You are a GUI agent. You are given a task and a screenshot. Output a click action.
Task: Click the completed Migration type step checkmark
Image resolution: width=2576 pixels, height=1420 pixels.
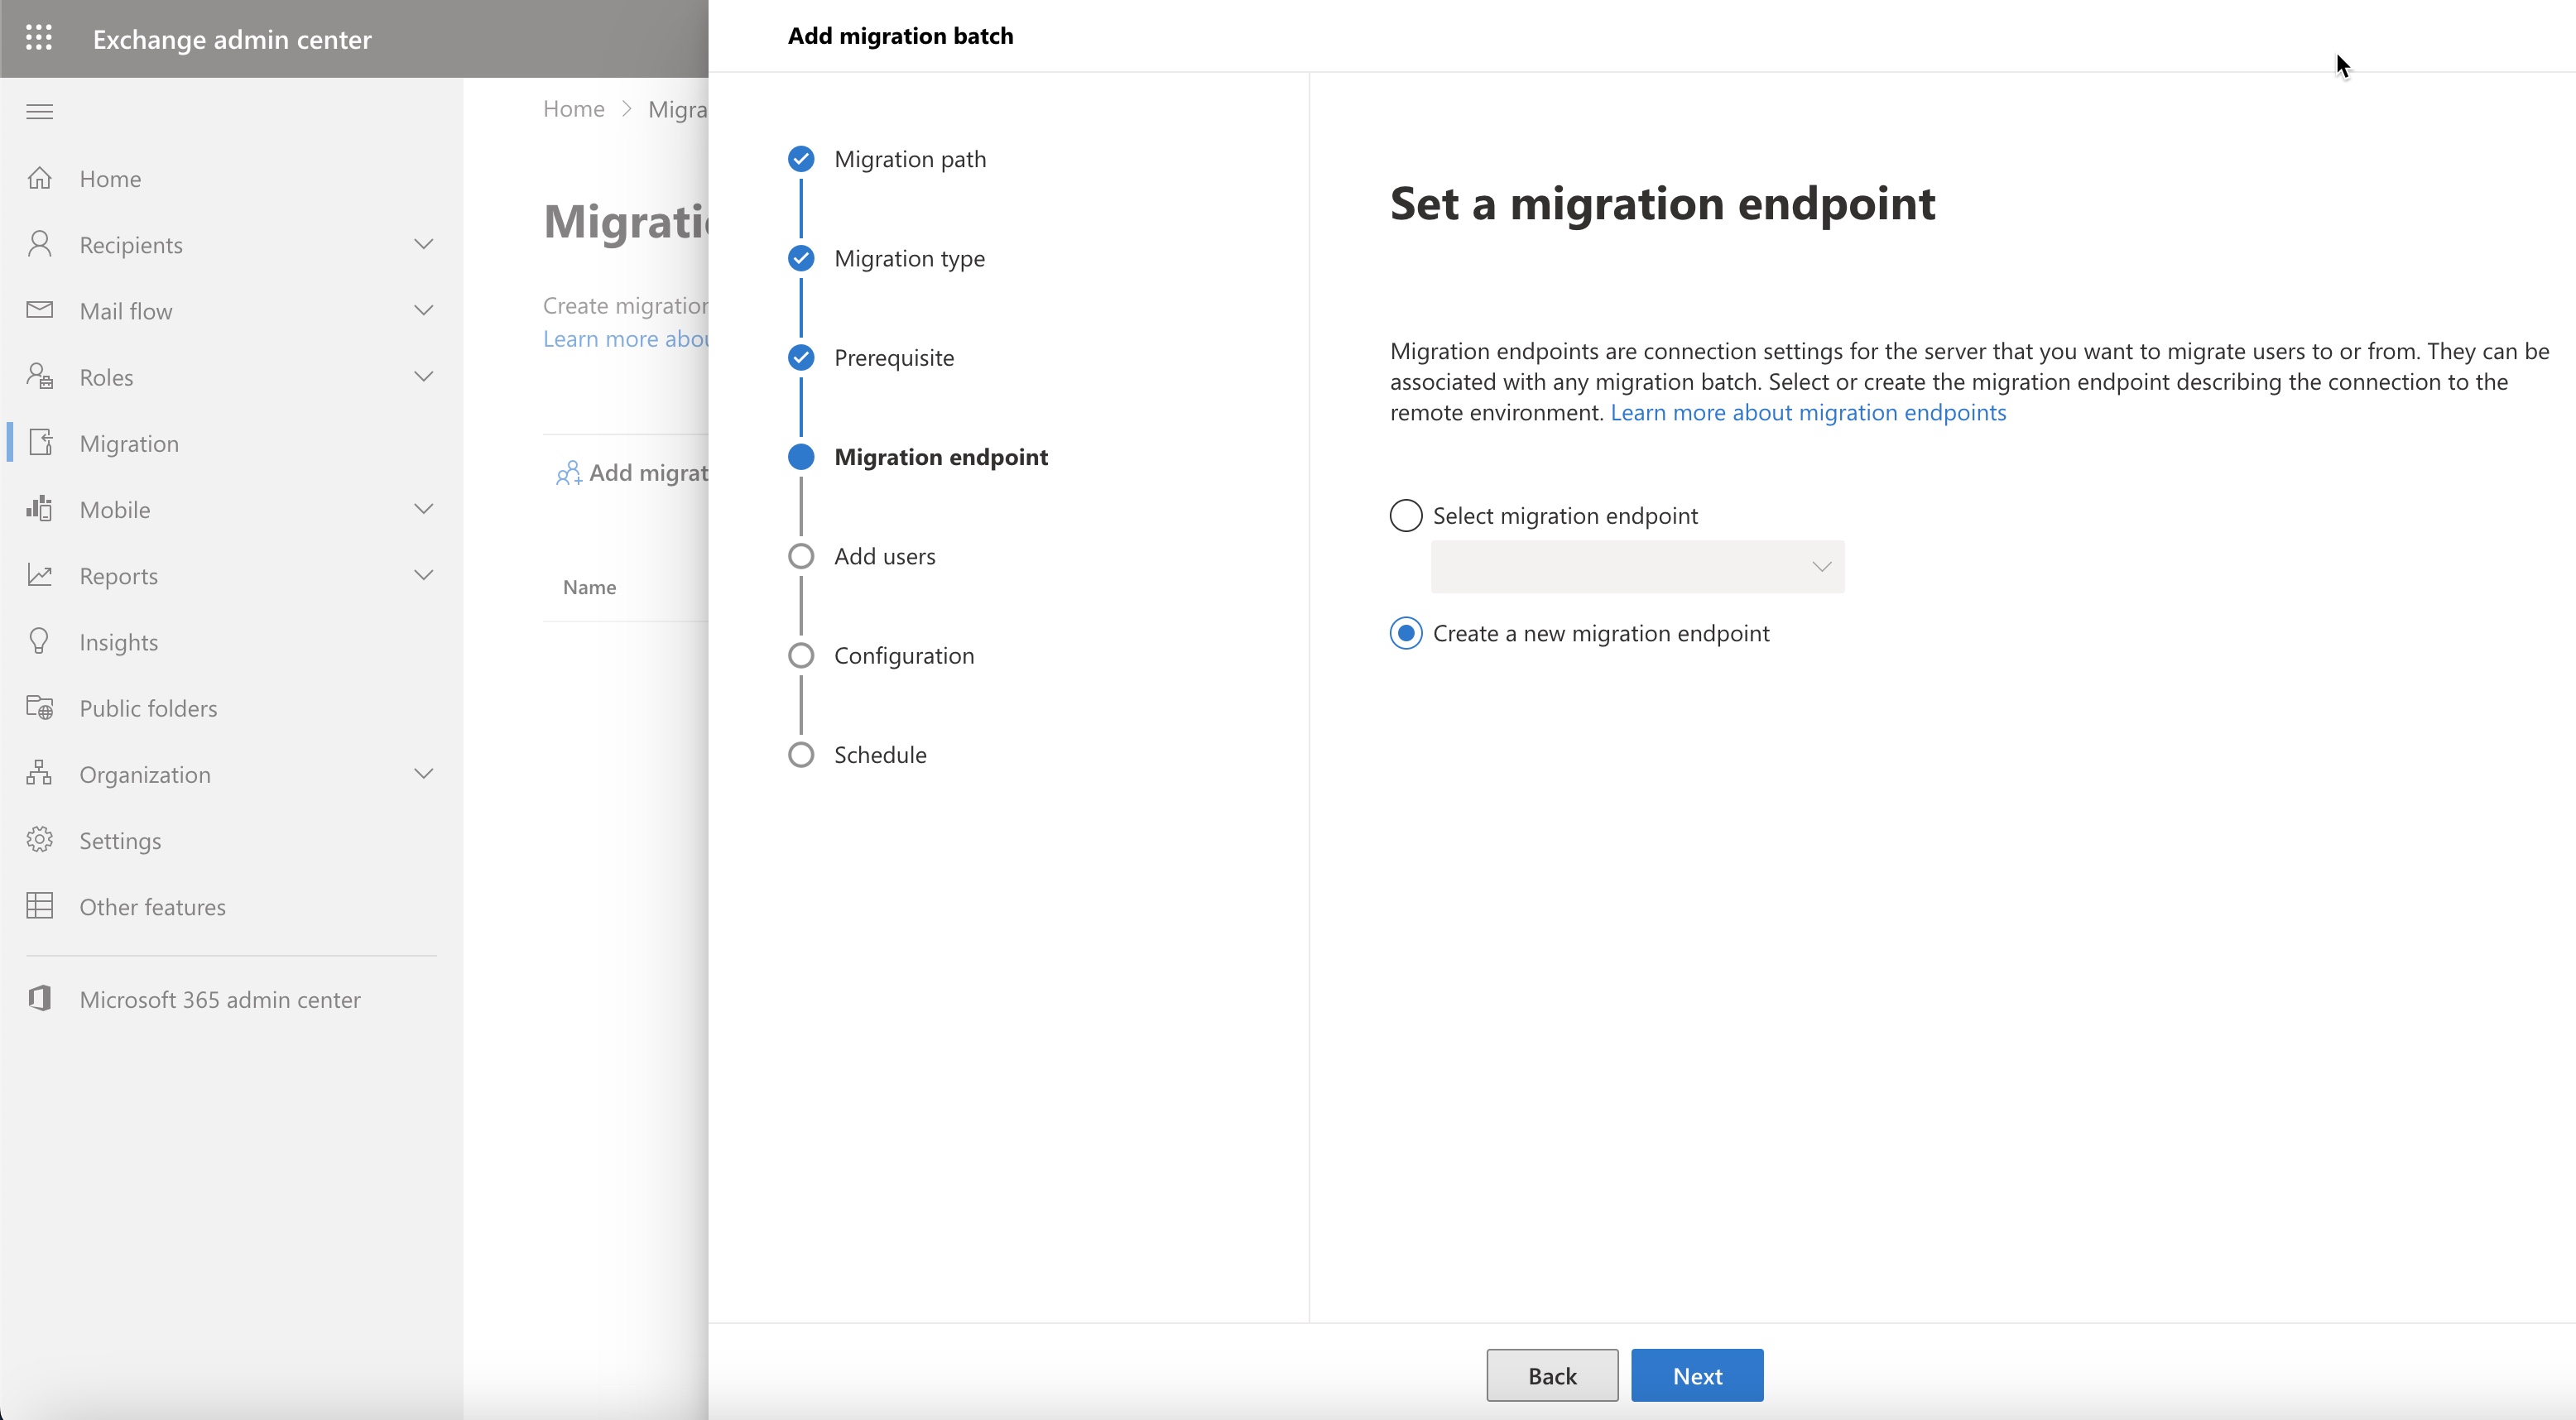801,258
